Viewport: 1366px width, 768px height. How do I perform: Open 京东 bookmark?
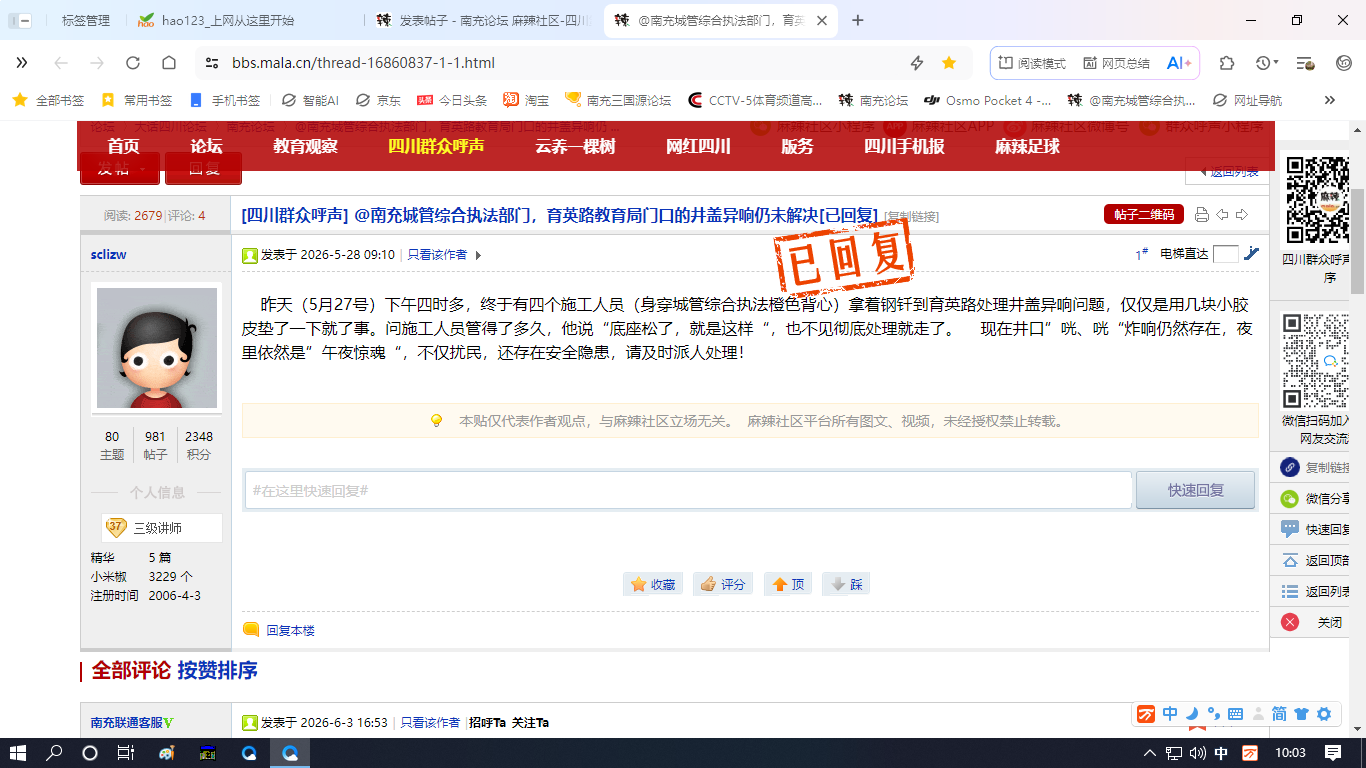[x=378, y=100]
